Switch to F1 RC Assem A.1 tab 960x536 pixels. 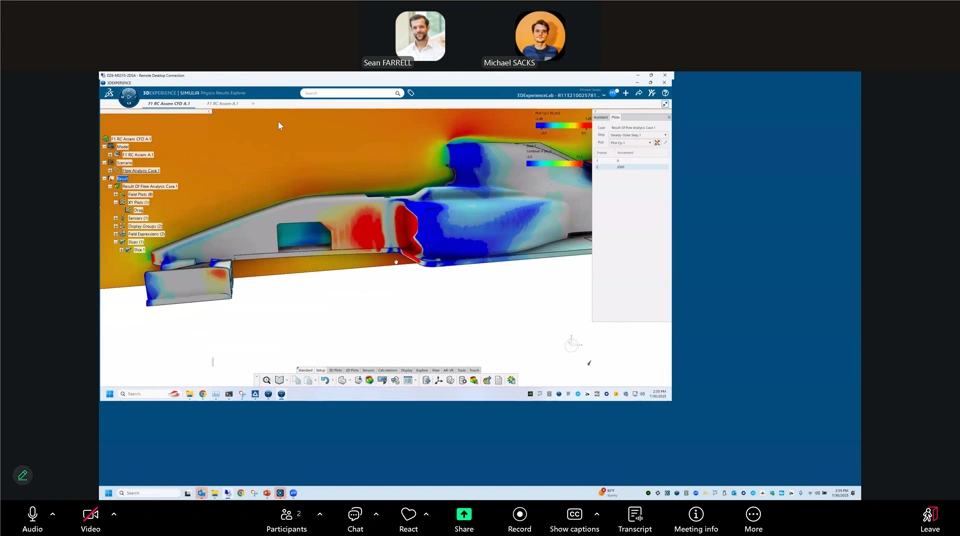click(223, 104)
